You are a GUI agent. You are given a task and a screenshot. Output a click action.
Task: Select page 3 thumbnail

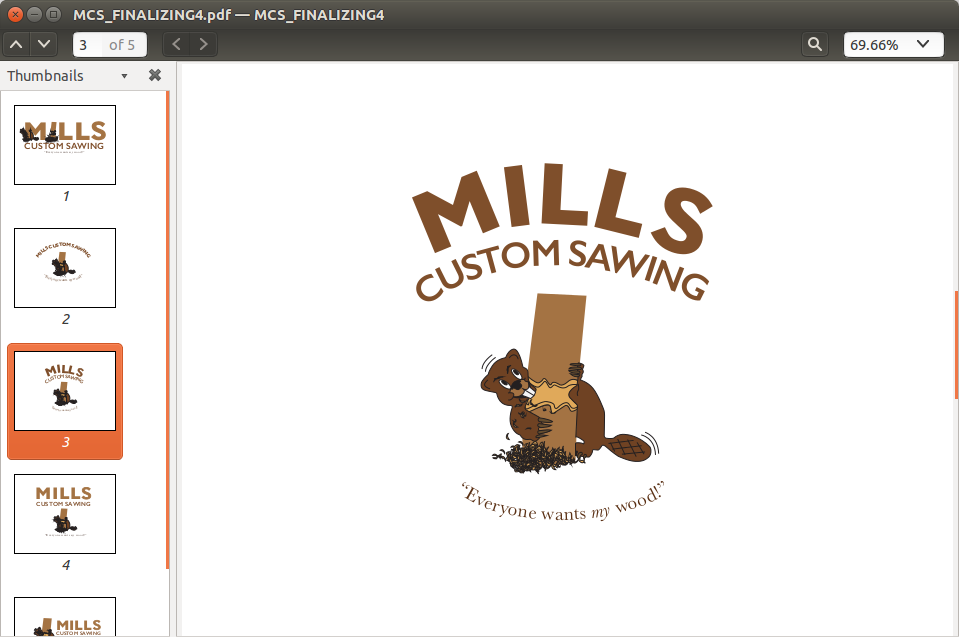coord(65,391)
